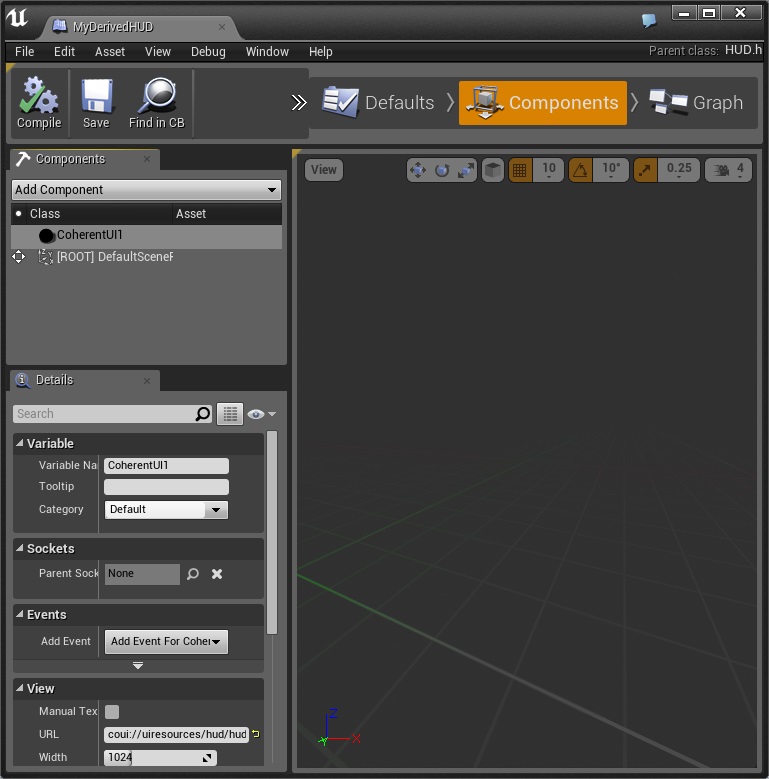Open camera speed setting
Screen dimensions: 769x779
pyautogui.click(x=728, y=170)
